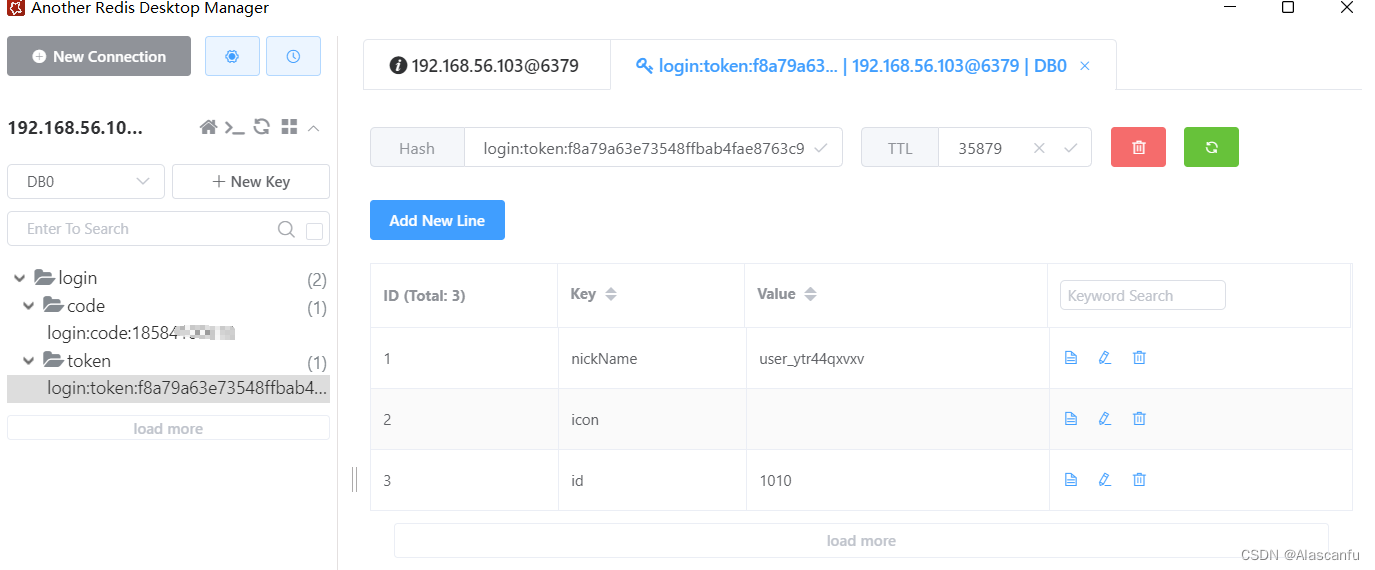1375x570 pixels.
Task: Click load more below table
Action: [x=861, y=541]
